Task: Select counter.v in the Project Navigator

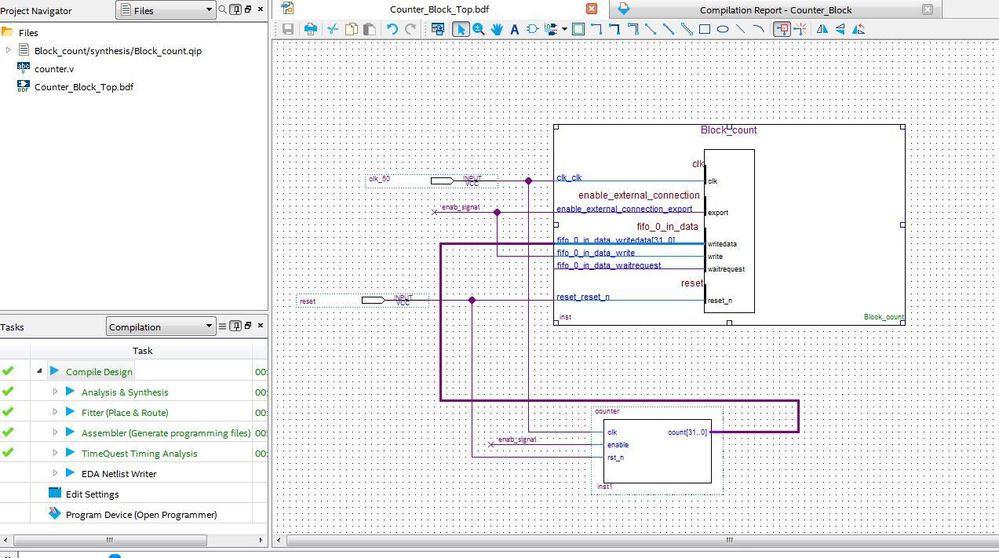Action: [x=54, y=68]
